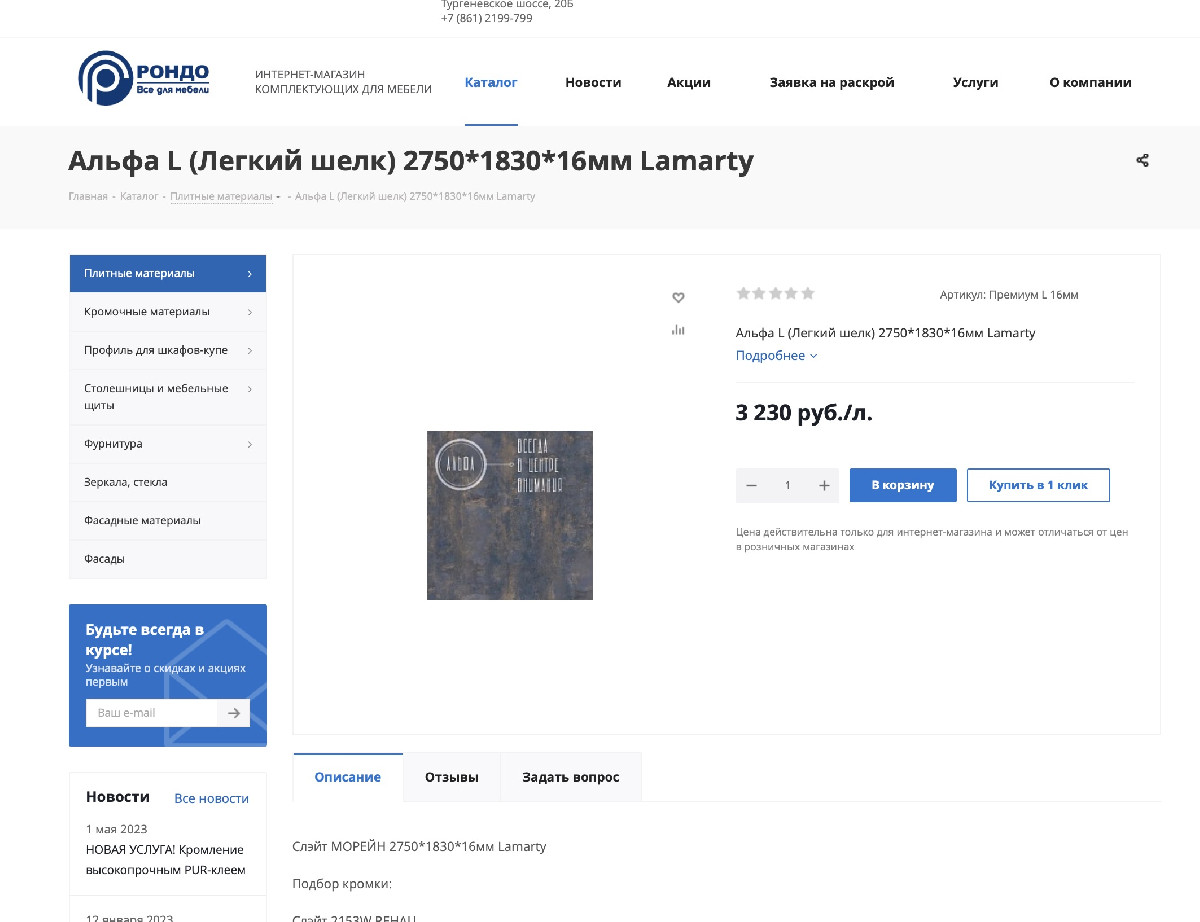
Task: Open the Задать вопрос tab
Action: coord(570,777)
